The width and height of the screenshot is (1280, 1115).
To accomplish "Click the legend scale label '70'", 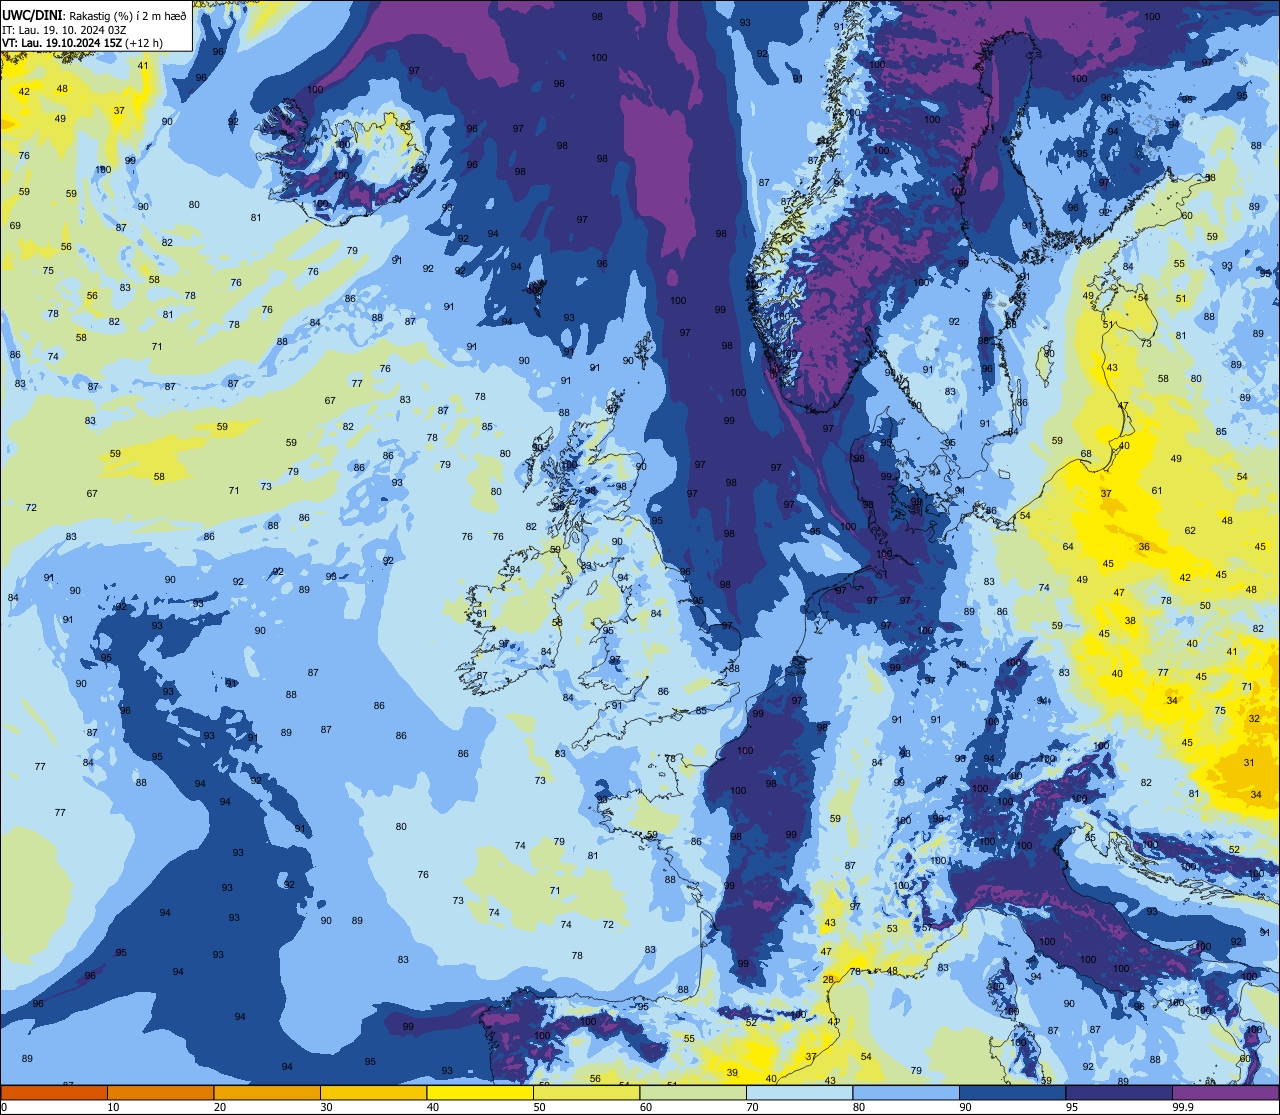I will pos(752,1107).
